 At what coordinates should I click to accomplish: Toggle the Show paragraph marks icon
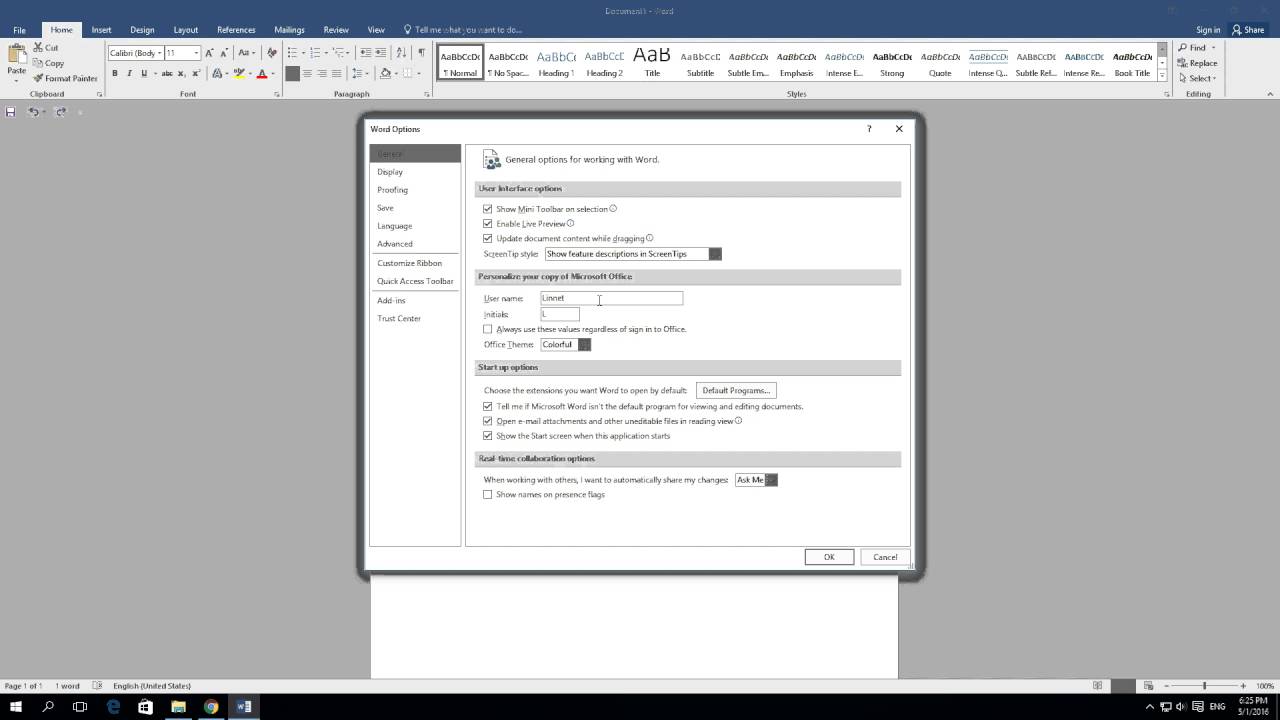click(x=421, y=53)
